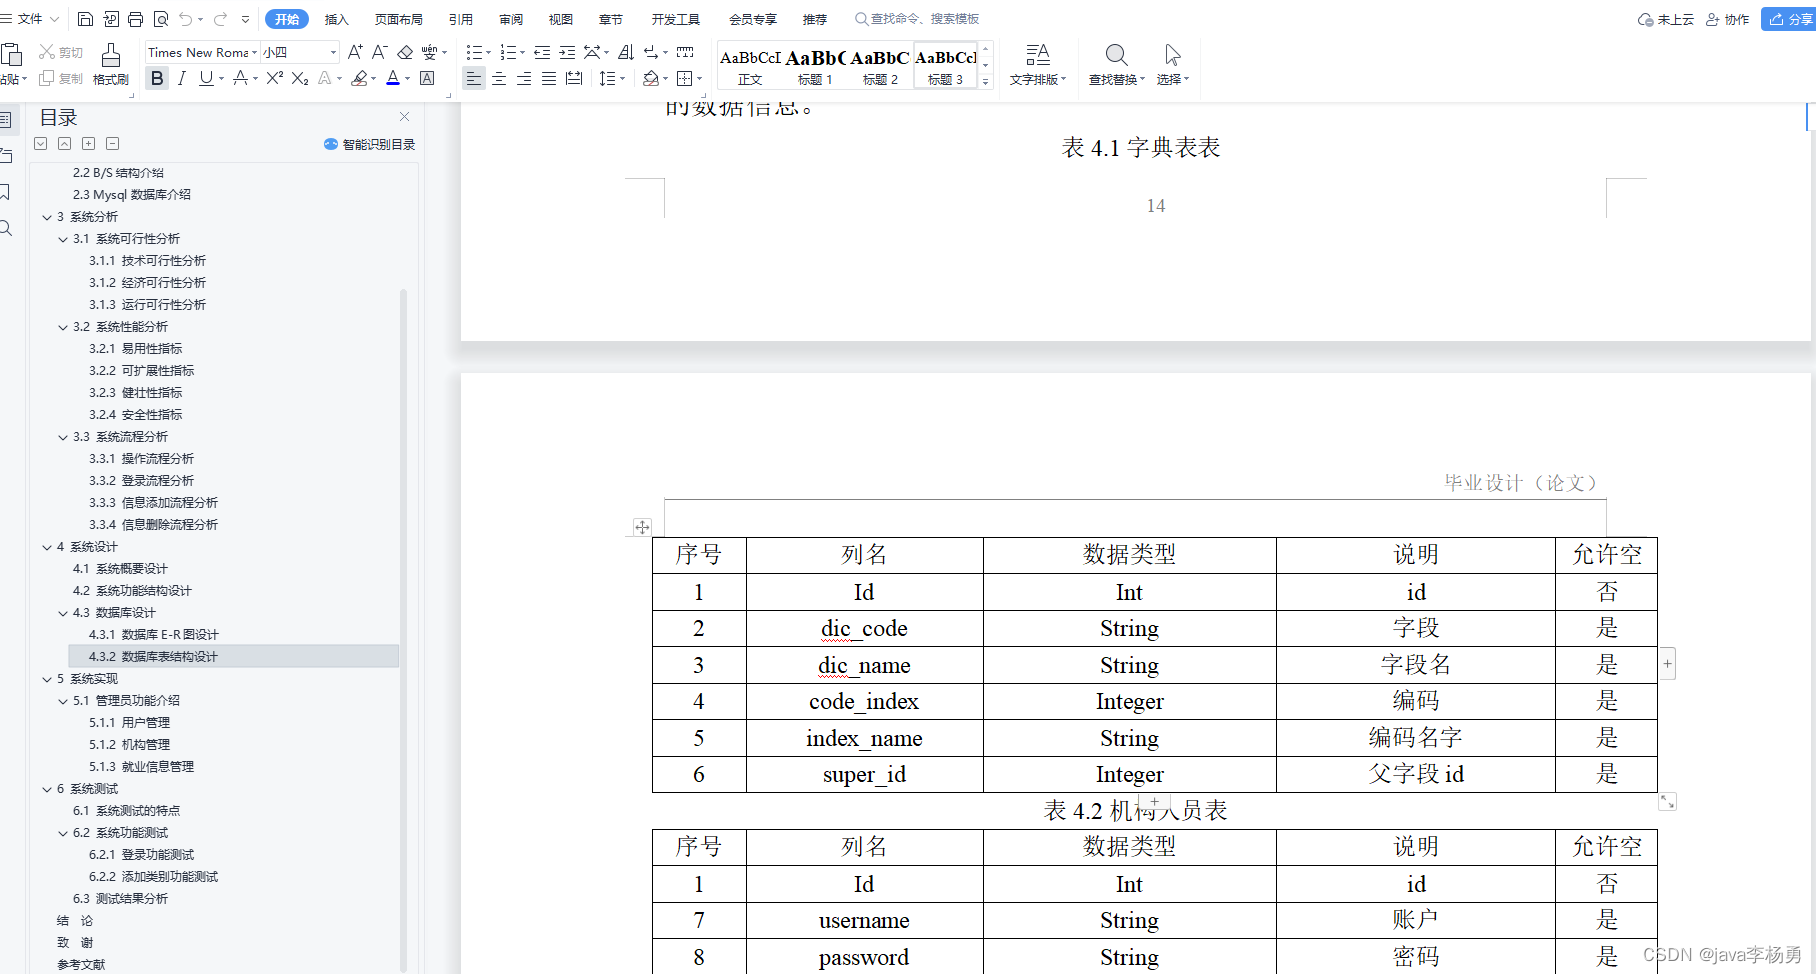Click the add column plus beside table
This screenshot has height=974, width=1816.
pos(1667,663)
